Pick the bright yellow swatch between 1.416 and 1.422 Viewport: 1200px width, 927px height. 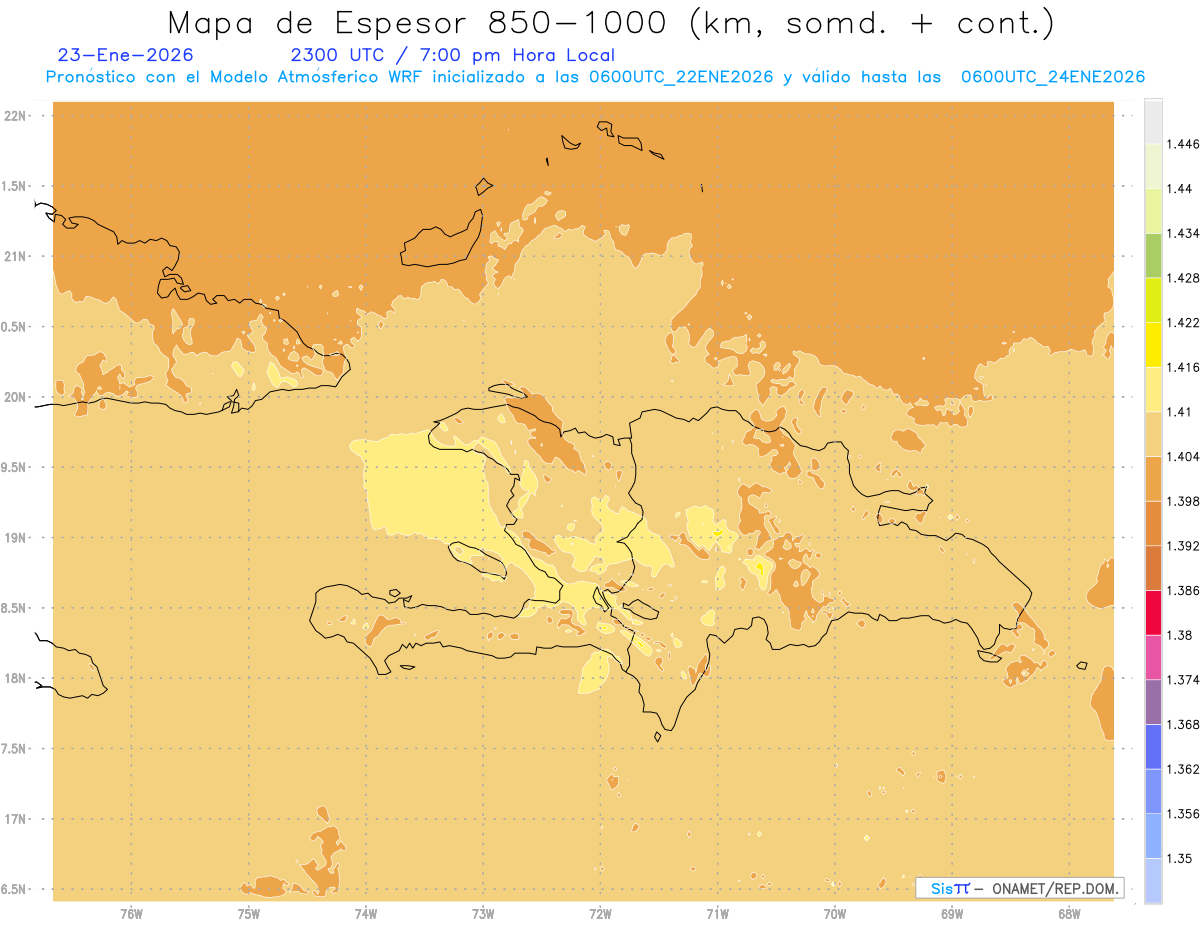point(1153,344)
